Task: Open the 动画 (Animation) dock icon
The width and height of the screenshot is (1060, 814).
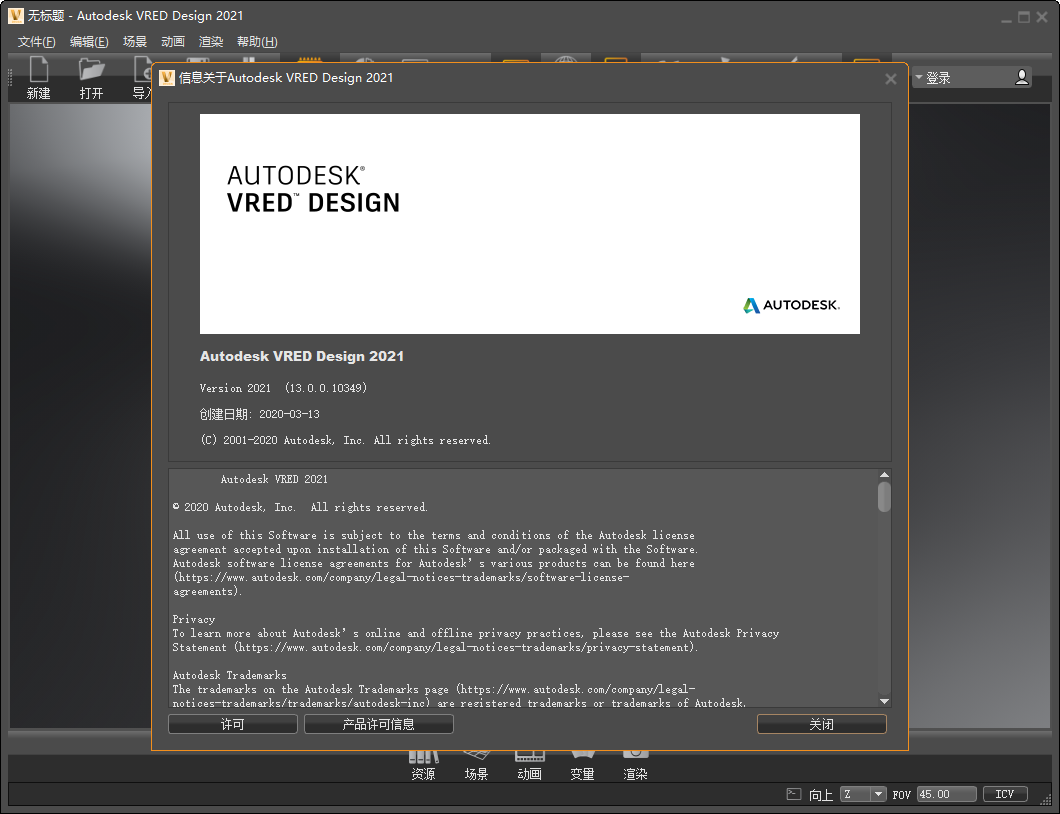Action: click(x=529, y=760)
